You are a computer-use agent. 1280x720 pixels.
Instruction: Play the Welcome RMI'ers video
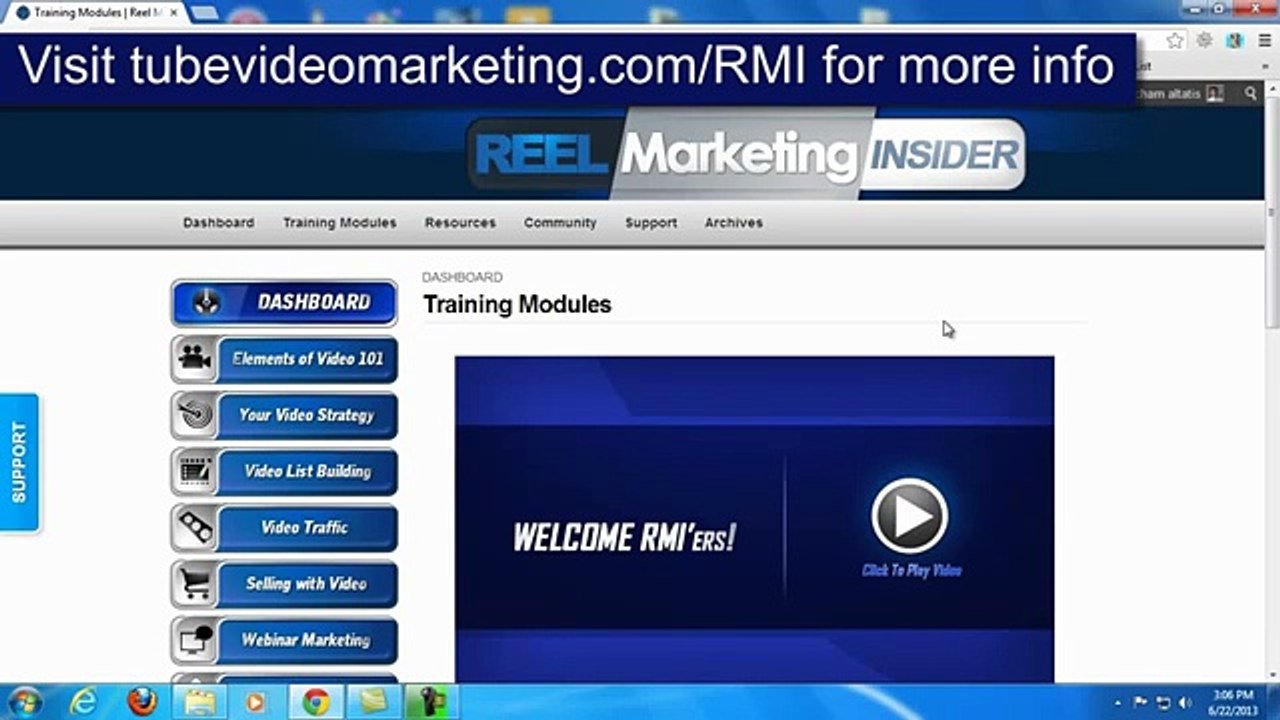(910, 516)
